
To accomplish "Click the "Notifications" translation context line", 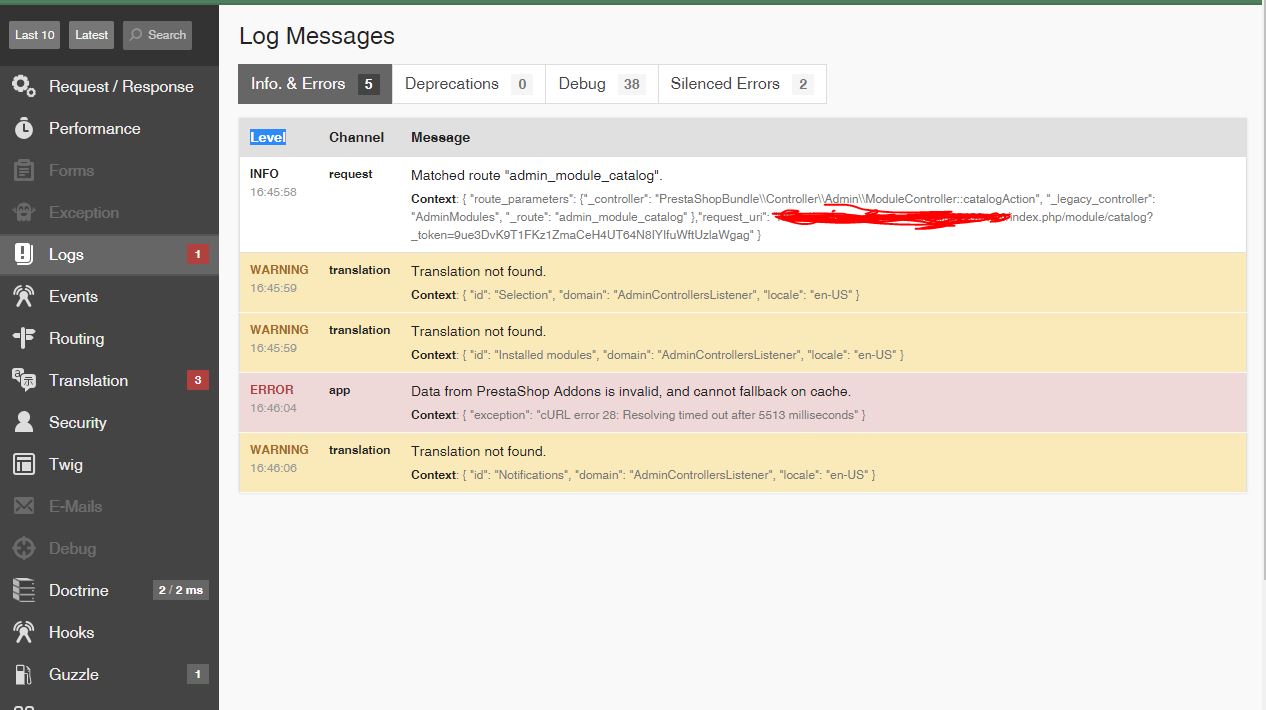I will [643, 474].
